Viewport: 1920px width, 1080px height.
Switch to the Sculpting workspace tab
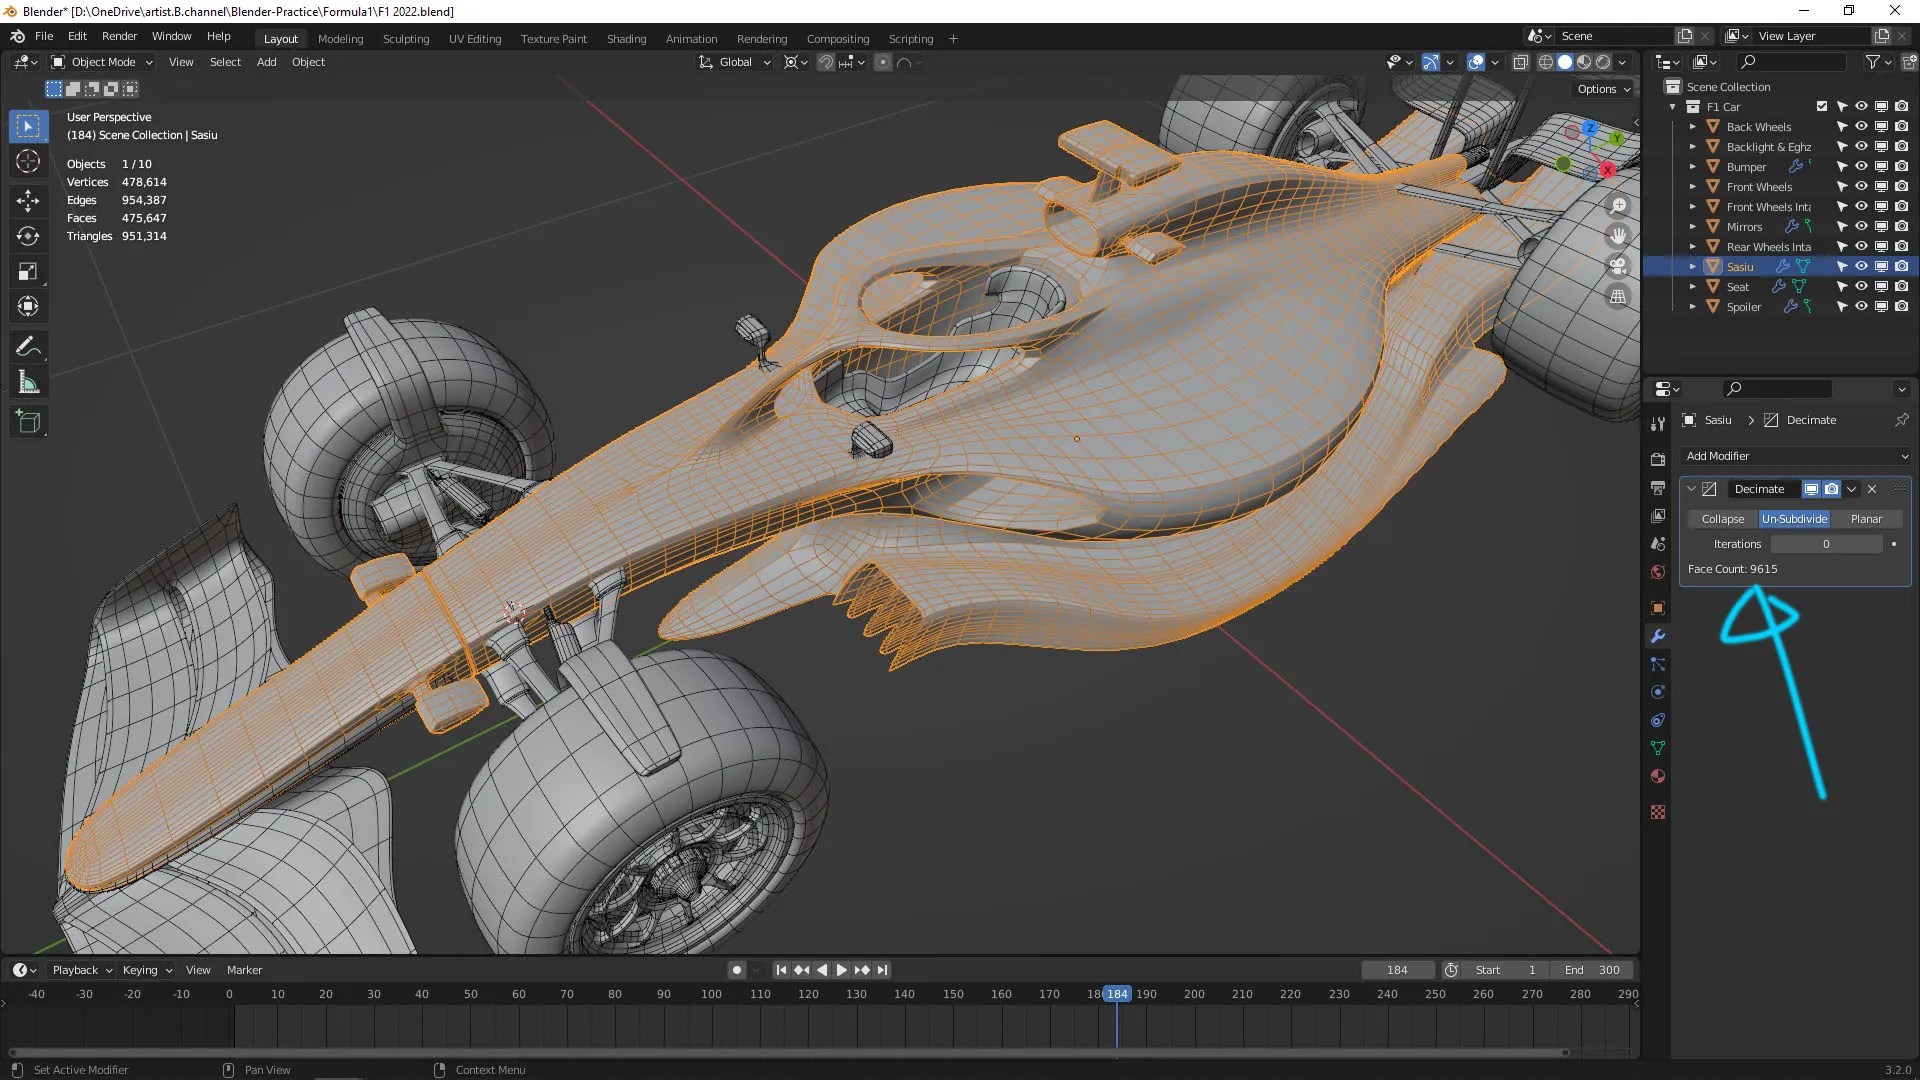pos(406,39)
